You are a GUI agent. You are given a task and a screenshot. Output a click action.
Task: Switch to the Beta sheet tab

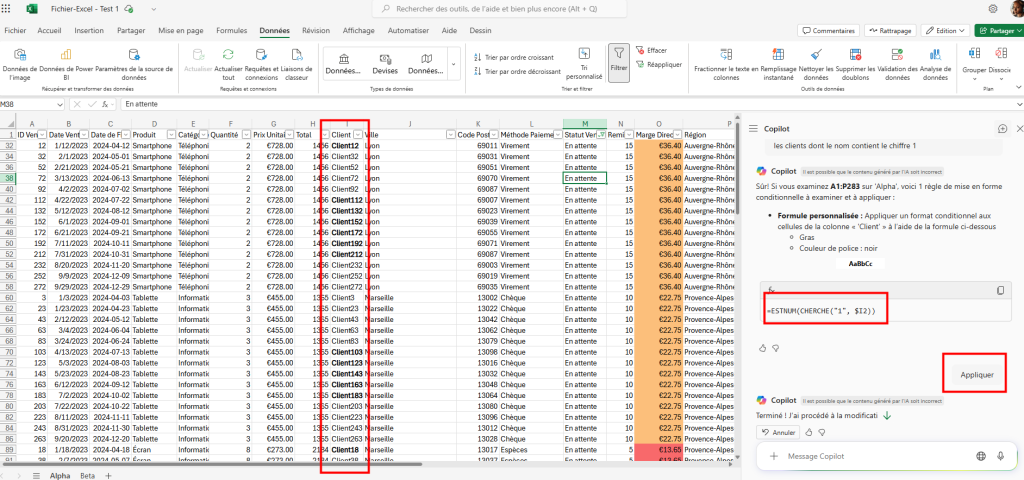coord(88,475)
